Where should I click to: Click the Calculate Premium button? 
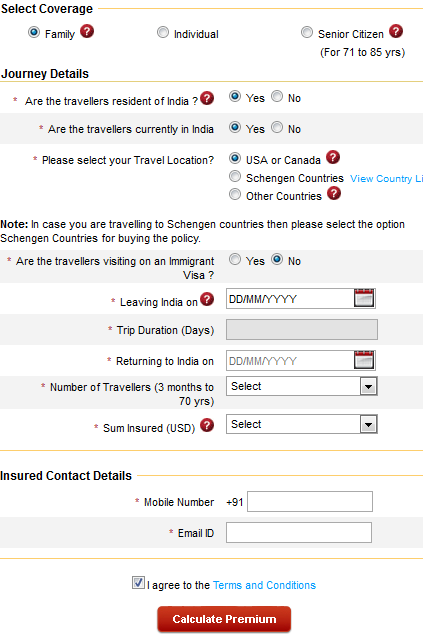point(224,619)
